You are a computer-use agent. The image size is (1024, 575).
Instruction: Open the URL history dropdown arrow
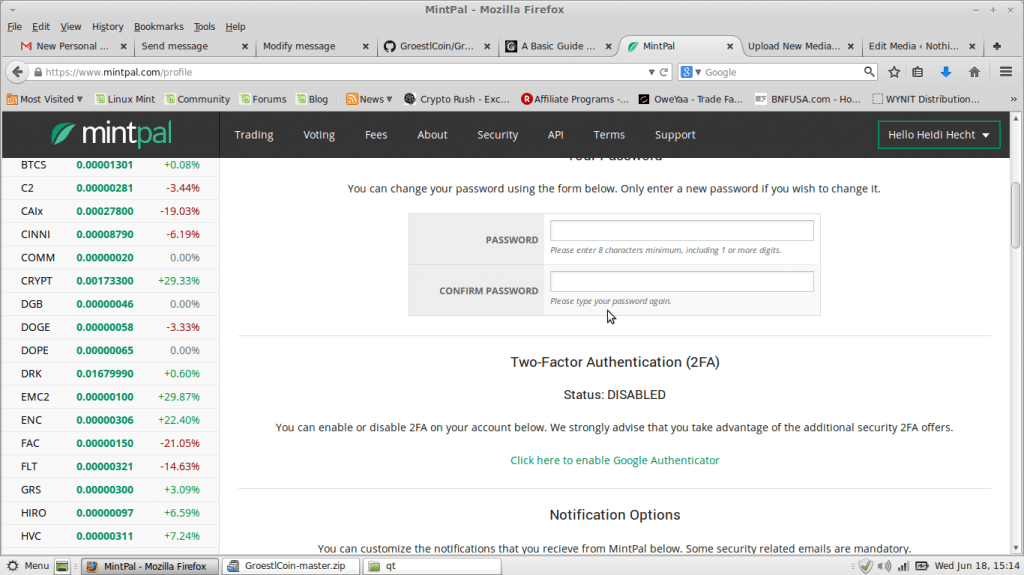click(651, 72)
